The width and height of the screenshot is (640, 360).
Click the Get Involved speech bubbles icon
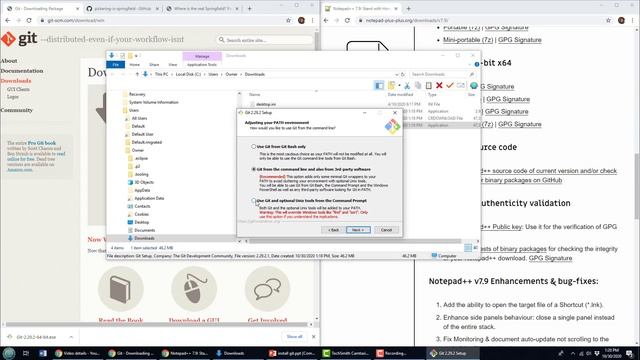(267, 289)
